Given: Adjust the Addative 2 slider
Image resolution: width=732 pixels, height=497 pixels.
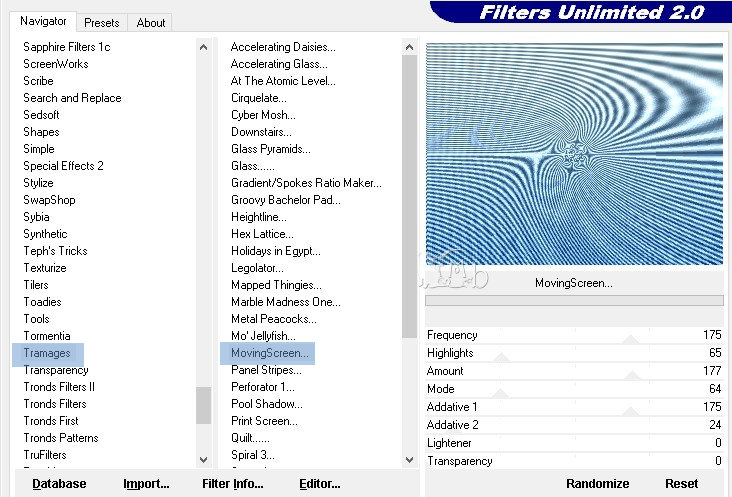Looking at the screenshot, I should point(574,425).
